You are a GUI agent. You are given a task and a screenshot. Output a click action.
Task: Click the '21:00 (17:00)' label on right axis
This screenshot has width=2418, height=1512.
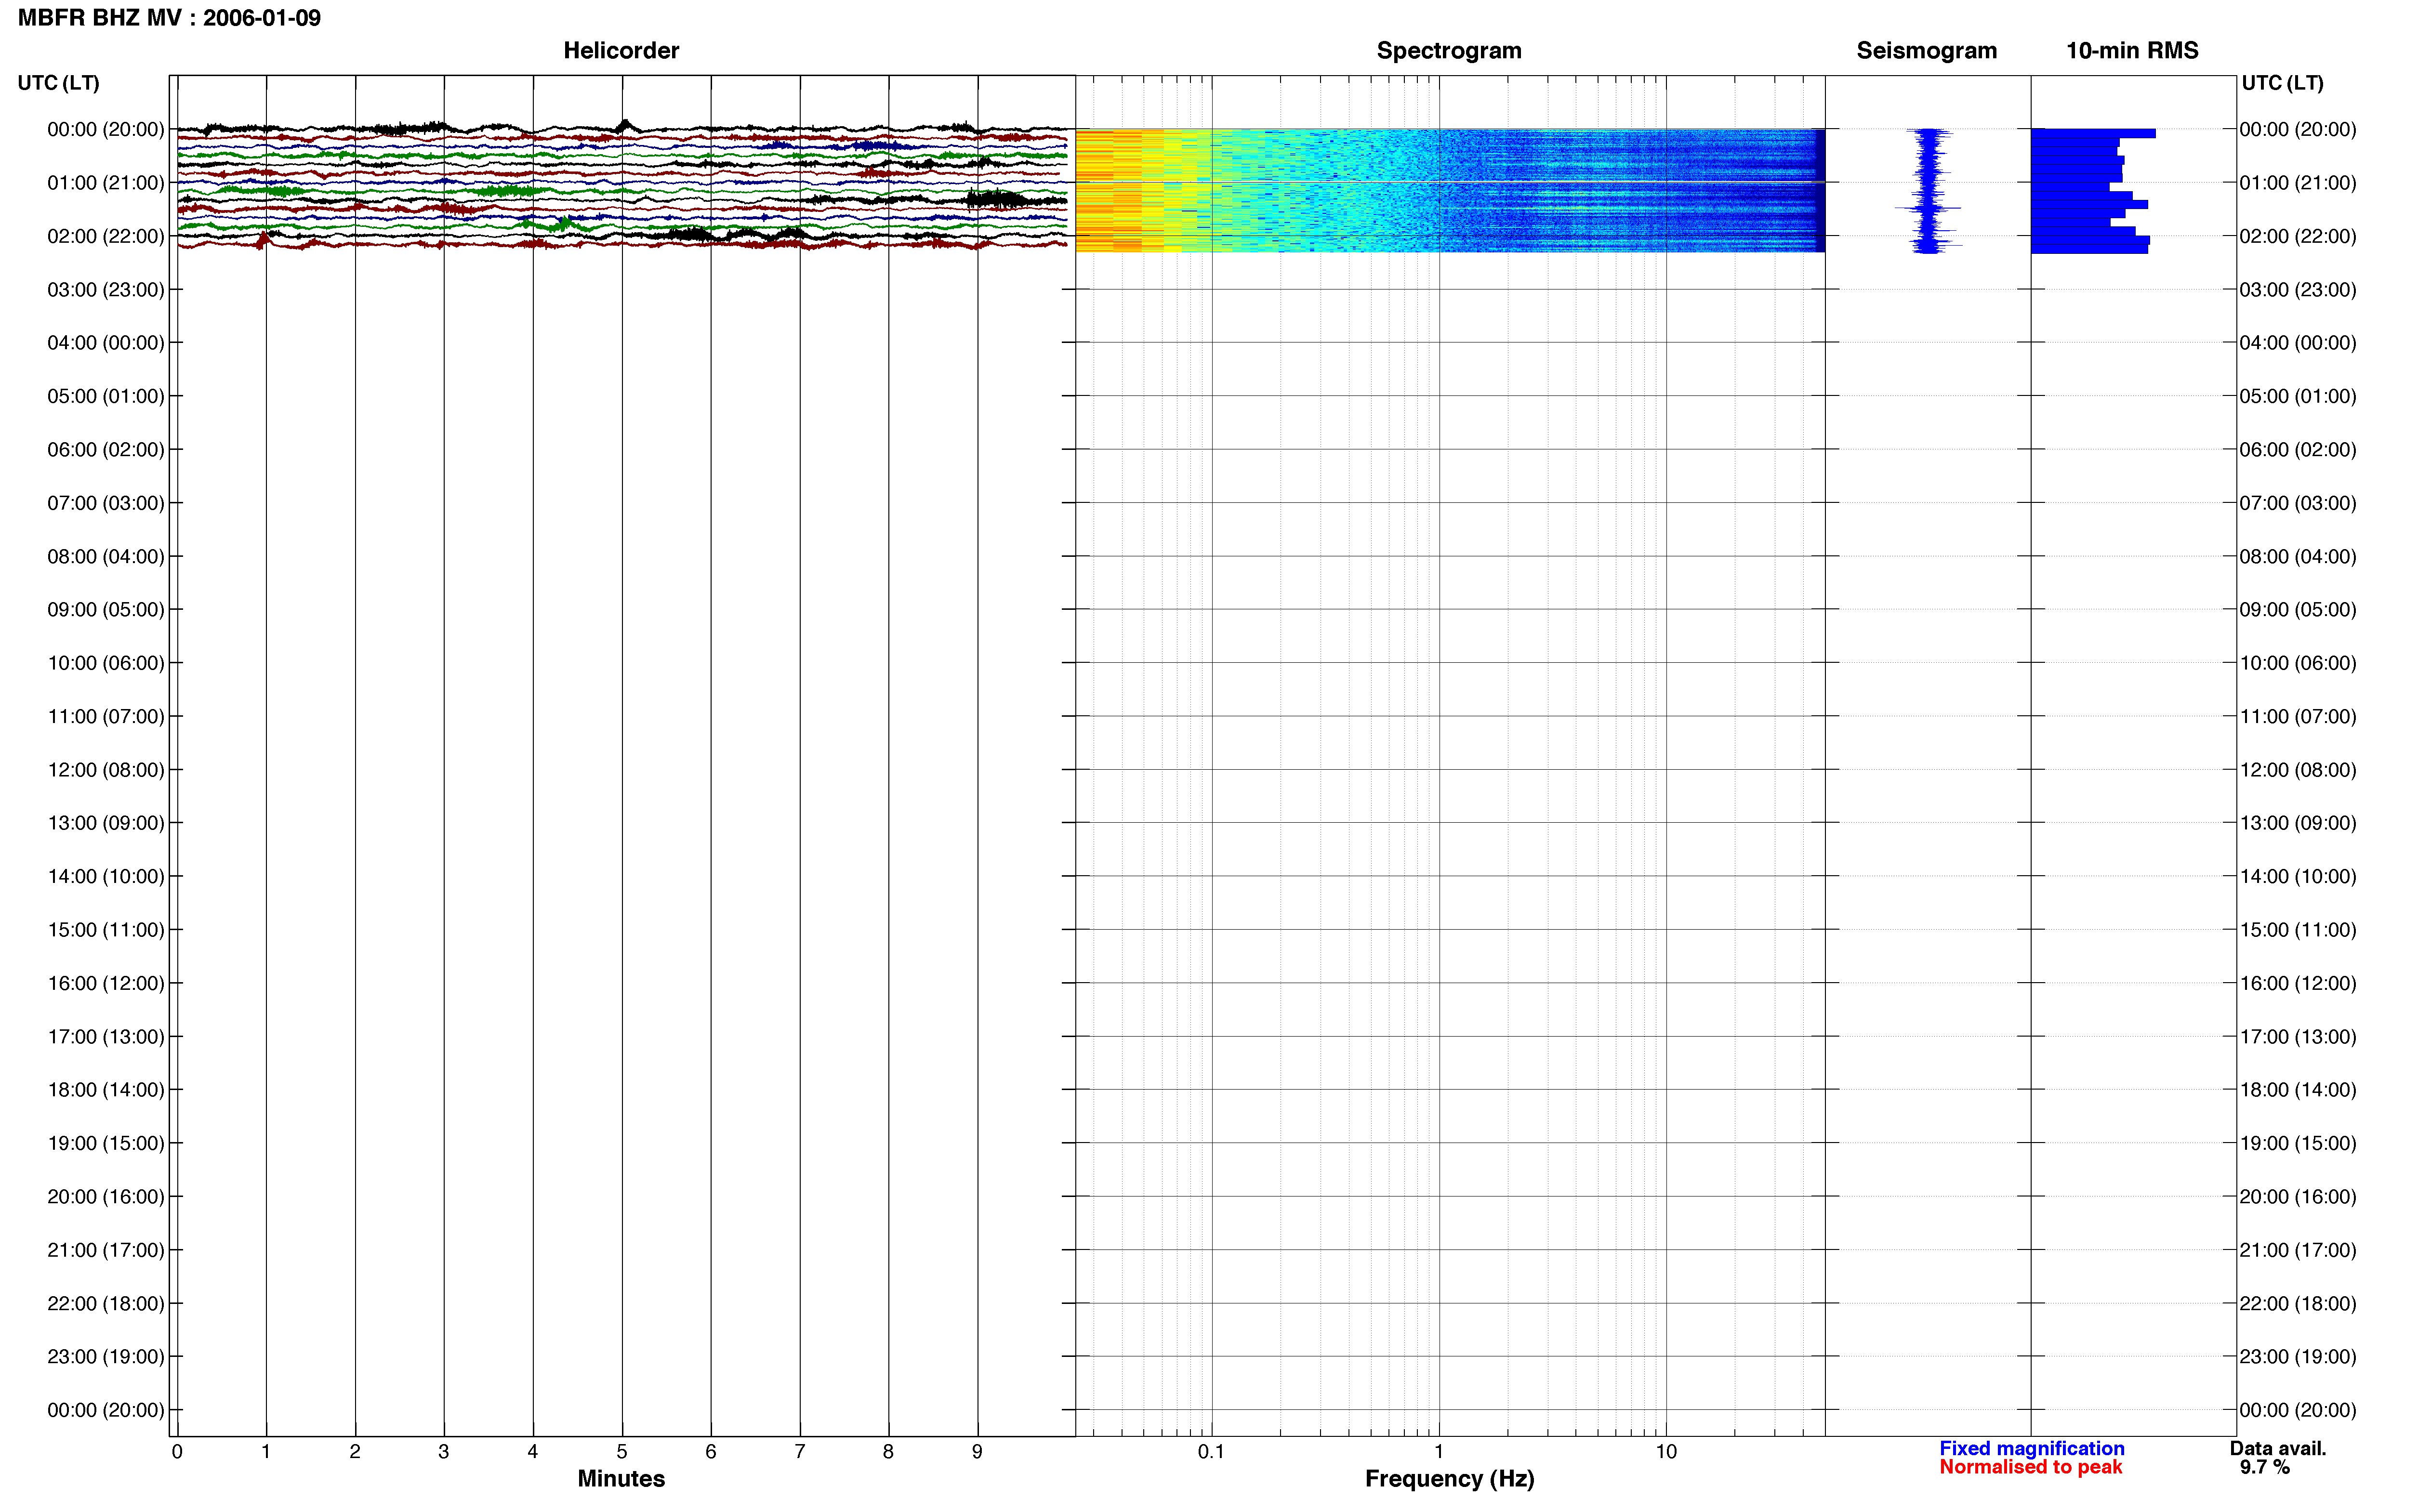[2298, 1250]
